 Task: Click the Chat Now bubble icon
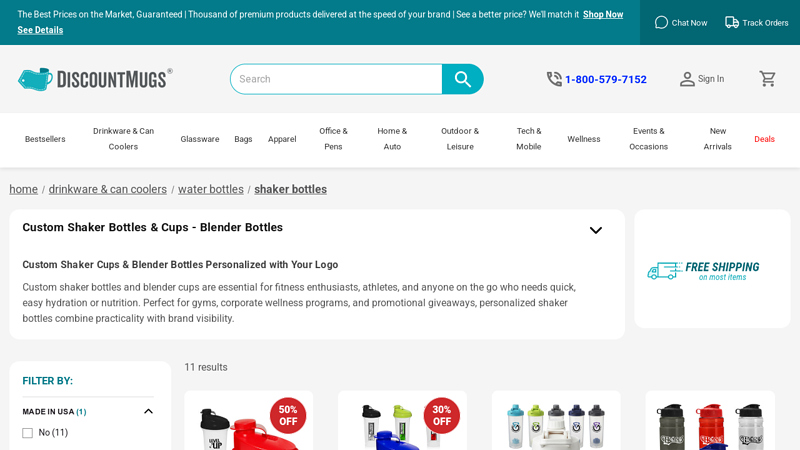click(x=661, y=22)
